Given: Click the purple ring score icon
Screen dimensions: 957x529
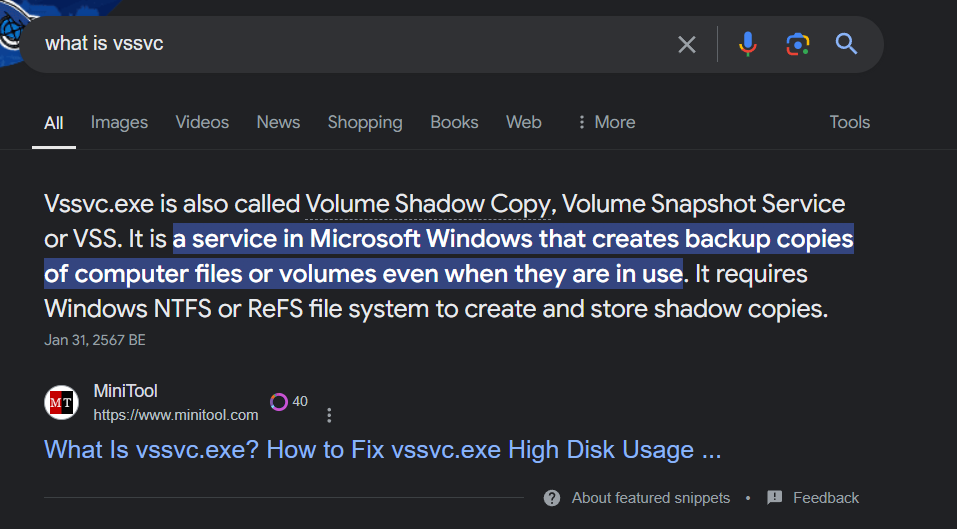Looking at the screenshot, I should [279, 402].
